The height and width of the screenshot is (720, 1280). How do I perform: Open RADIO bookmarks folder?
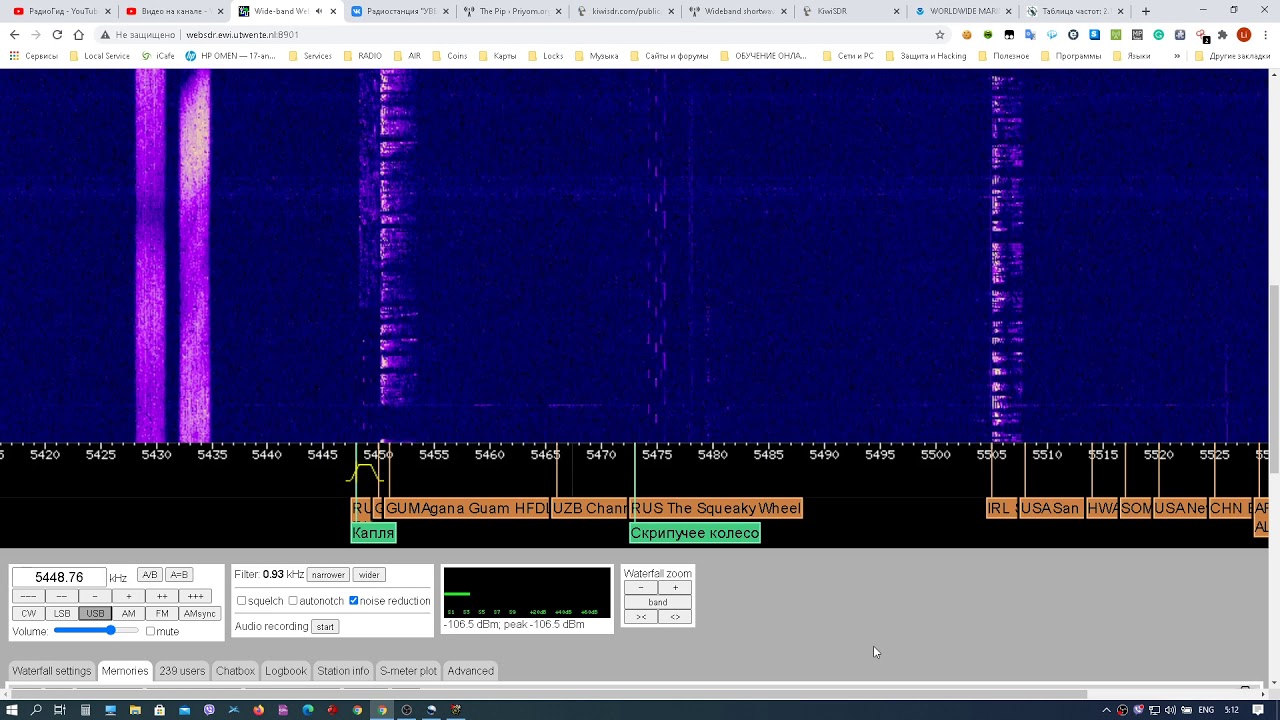(362, 56)
